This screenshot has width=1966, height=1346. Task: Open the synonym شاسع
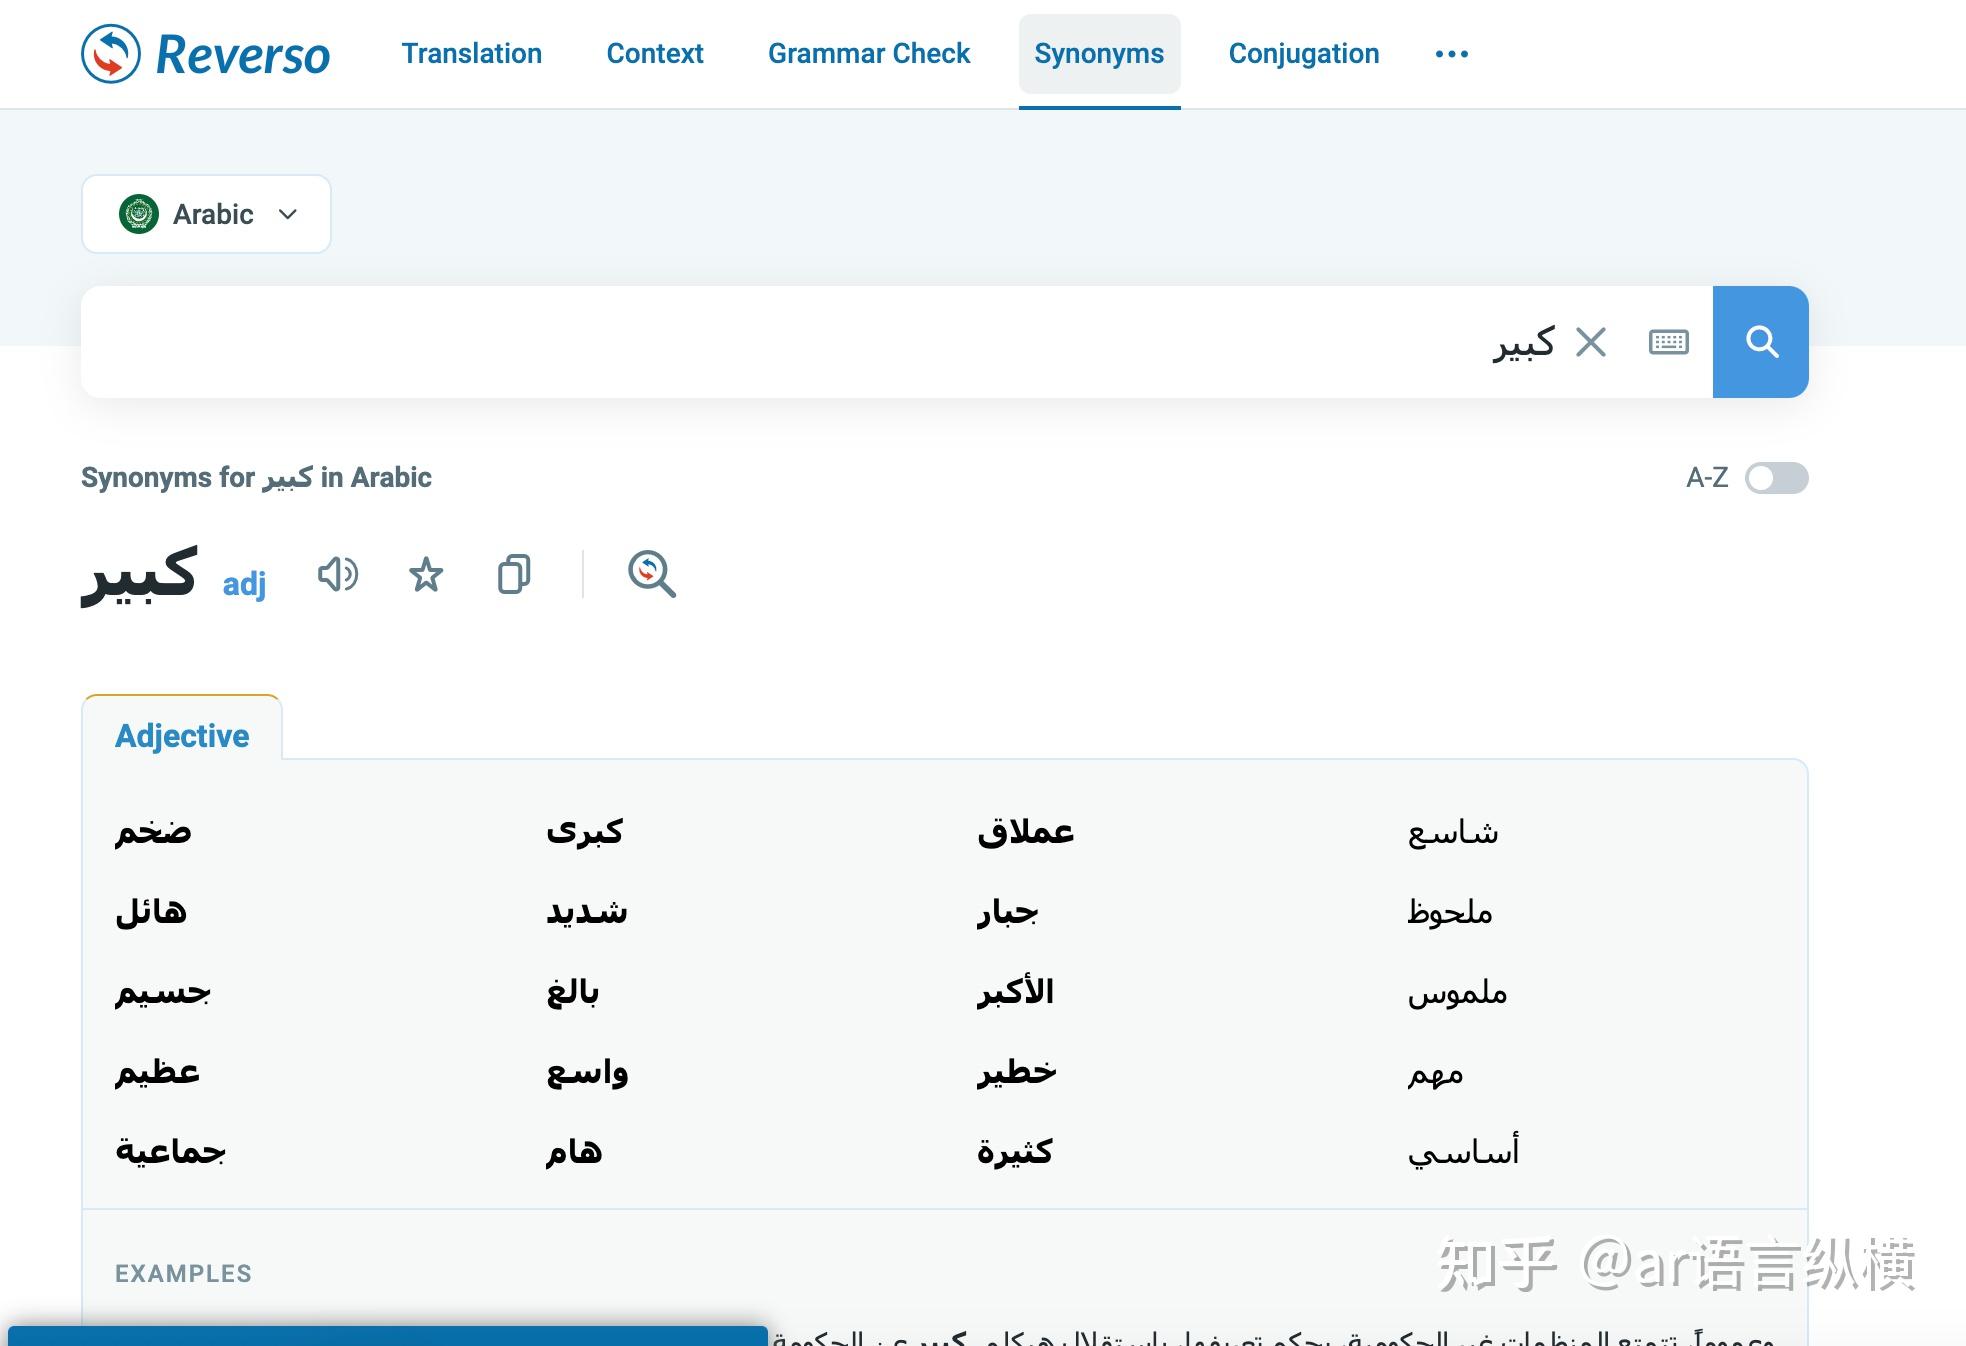pos(1453,832)
